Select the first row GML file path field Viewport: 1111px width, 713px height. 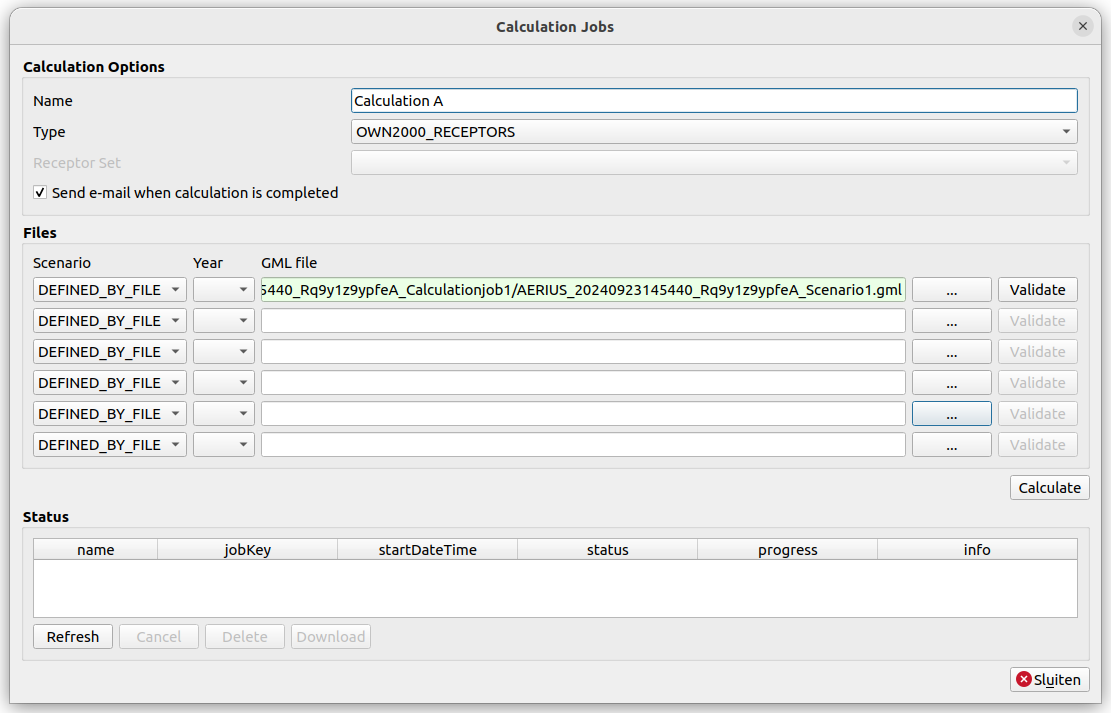583,290
